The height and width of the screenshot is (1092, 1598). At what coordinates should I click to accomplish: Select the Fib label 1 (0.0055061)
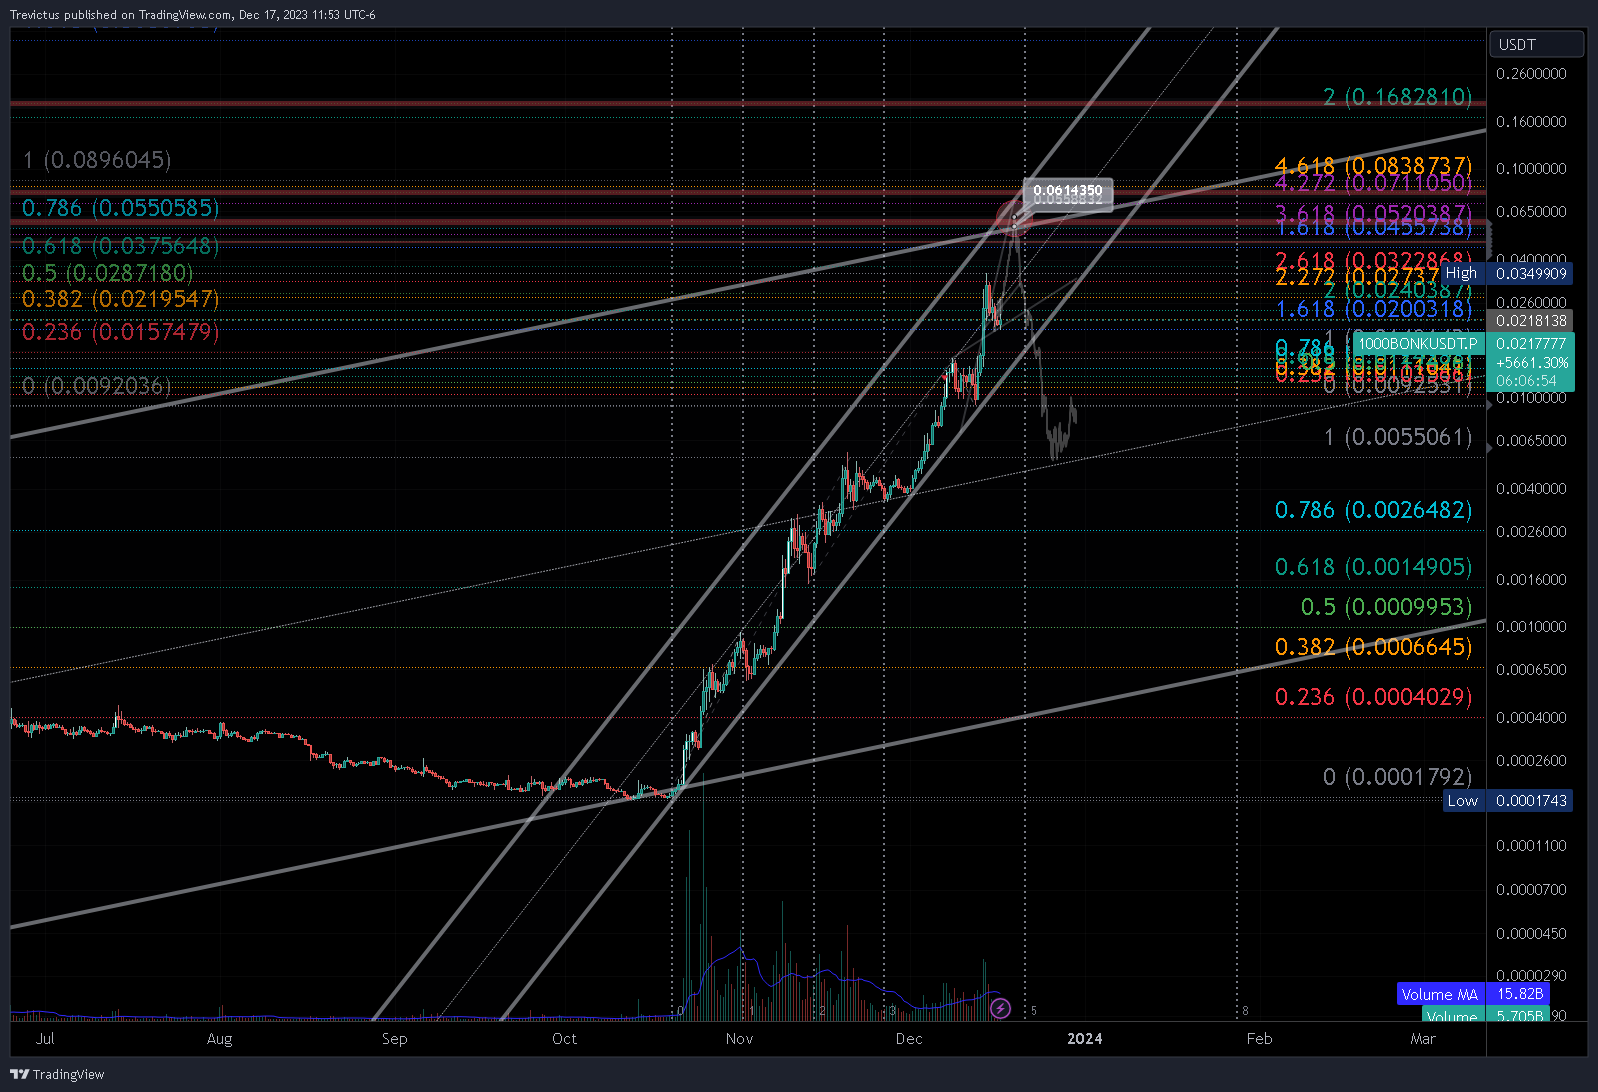pos(1397,437)
